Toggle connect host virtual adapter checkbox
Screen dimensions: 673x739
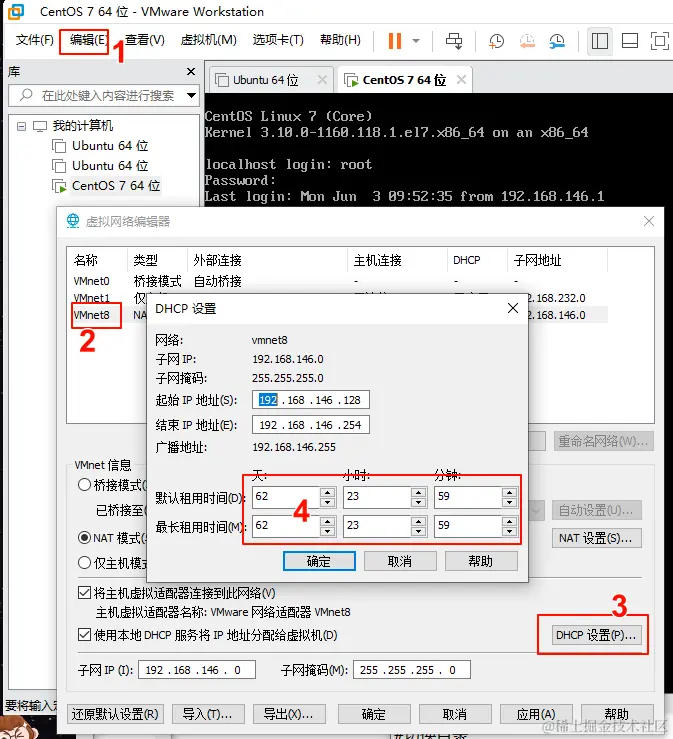click(84, 592)
